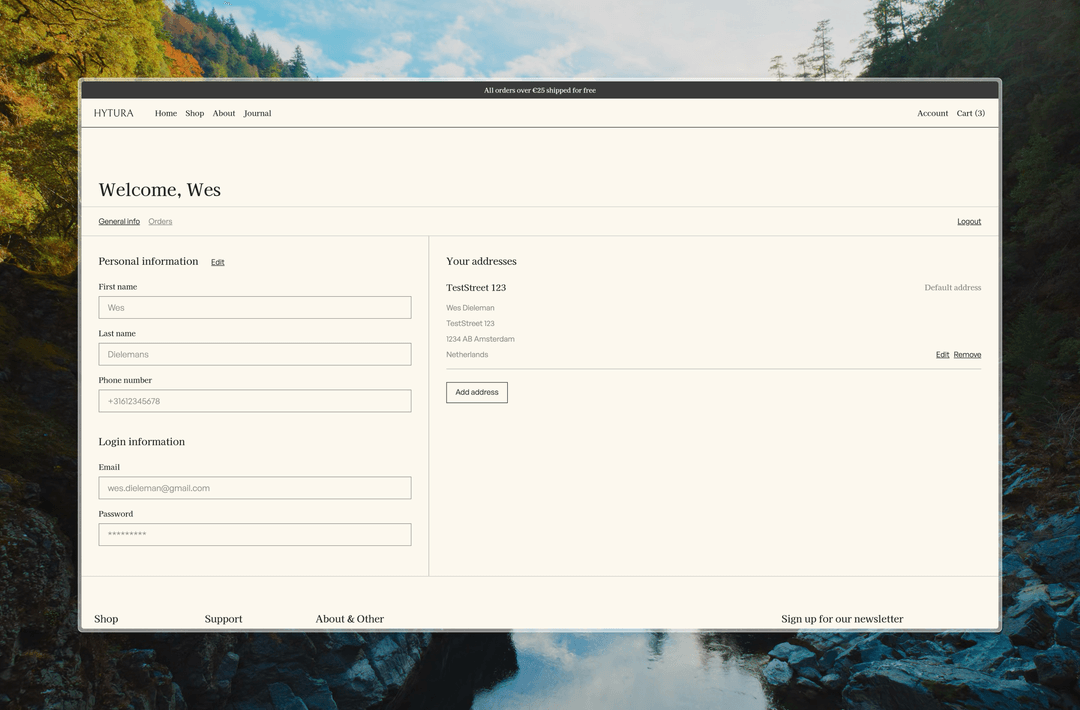The width and height of the screenshot is (1080, 710).
Task: Click the Phone number field
Action: coord(255,401)
